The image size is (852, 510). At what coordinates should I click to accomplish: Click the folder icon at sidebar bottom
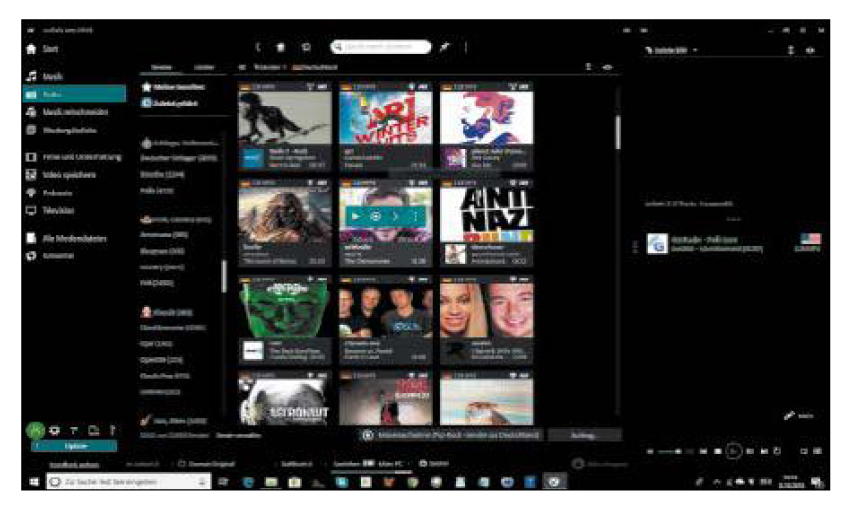coord(94,431)
